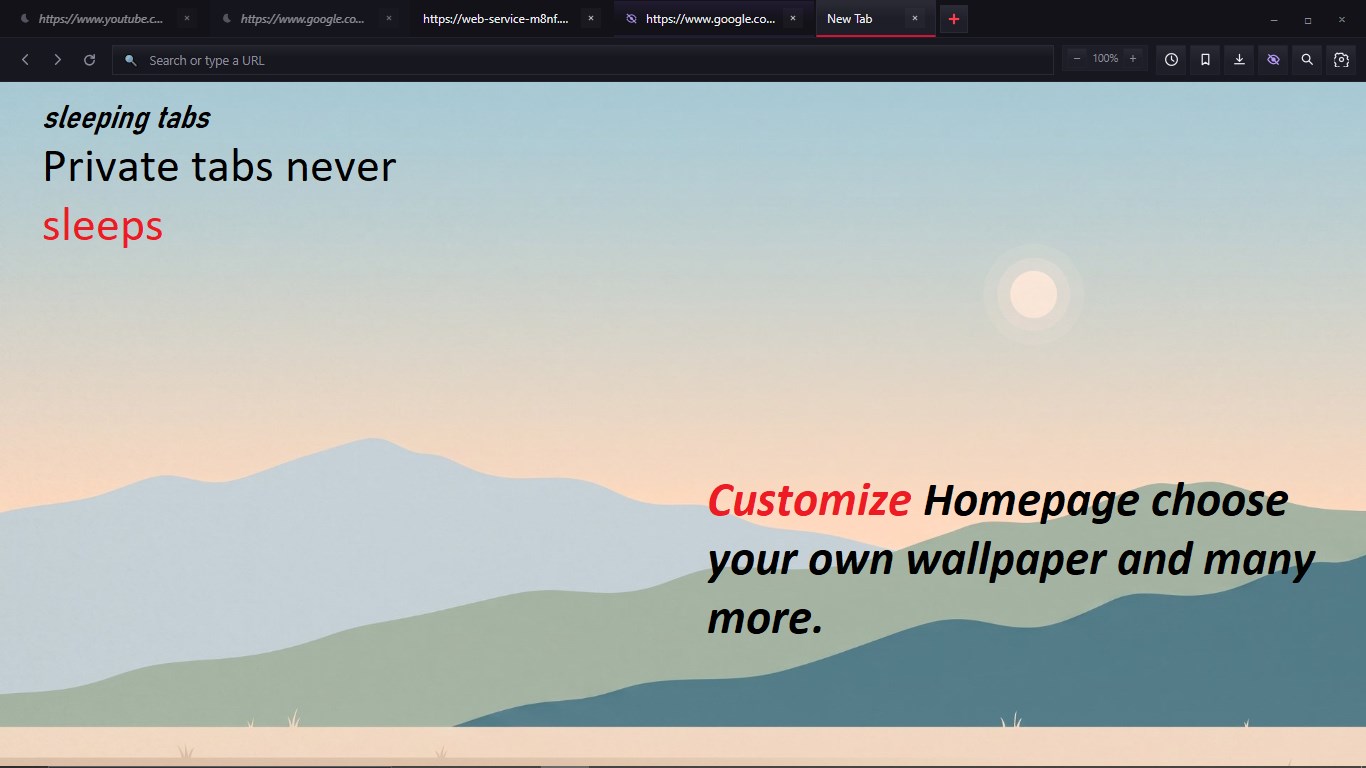Viewport: 1366px width, 768px height.
Task: Toggle private mode with the crossed-eye toolbar icon
Action: click(x=1273, y=60)
